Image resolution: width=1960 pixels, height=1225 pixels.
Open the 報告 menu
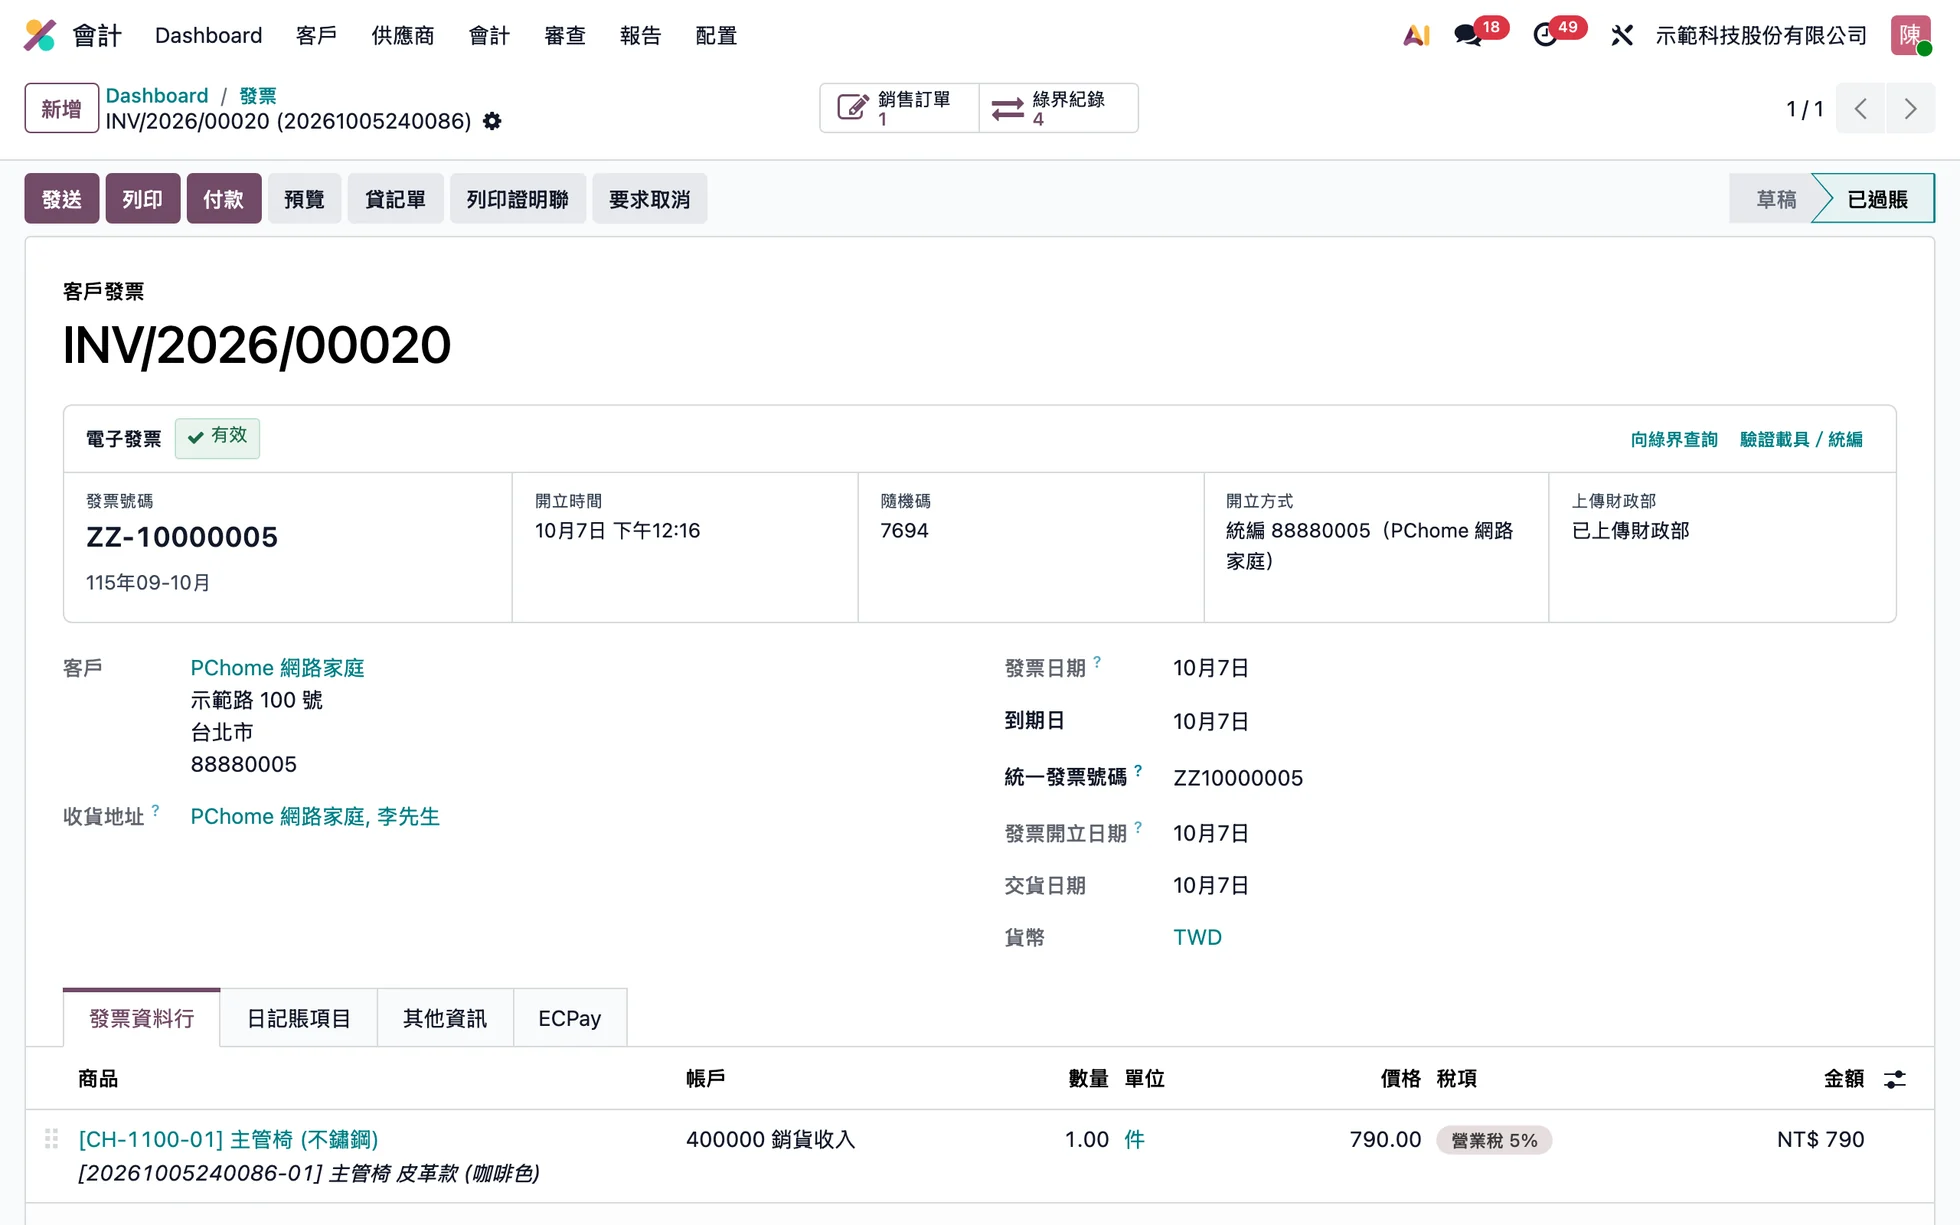640,35
